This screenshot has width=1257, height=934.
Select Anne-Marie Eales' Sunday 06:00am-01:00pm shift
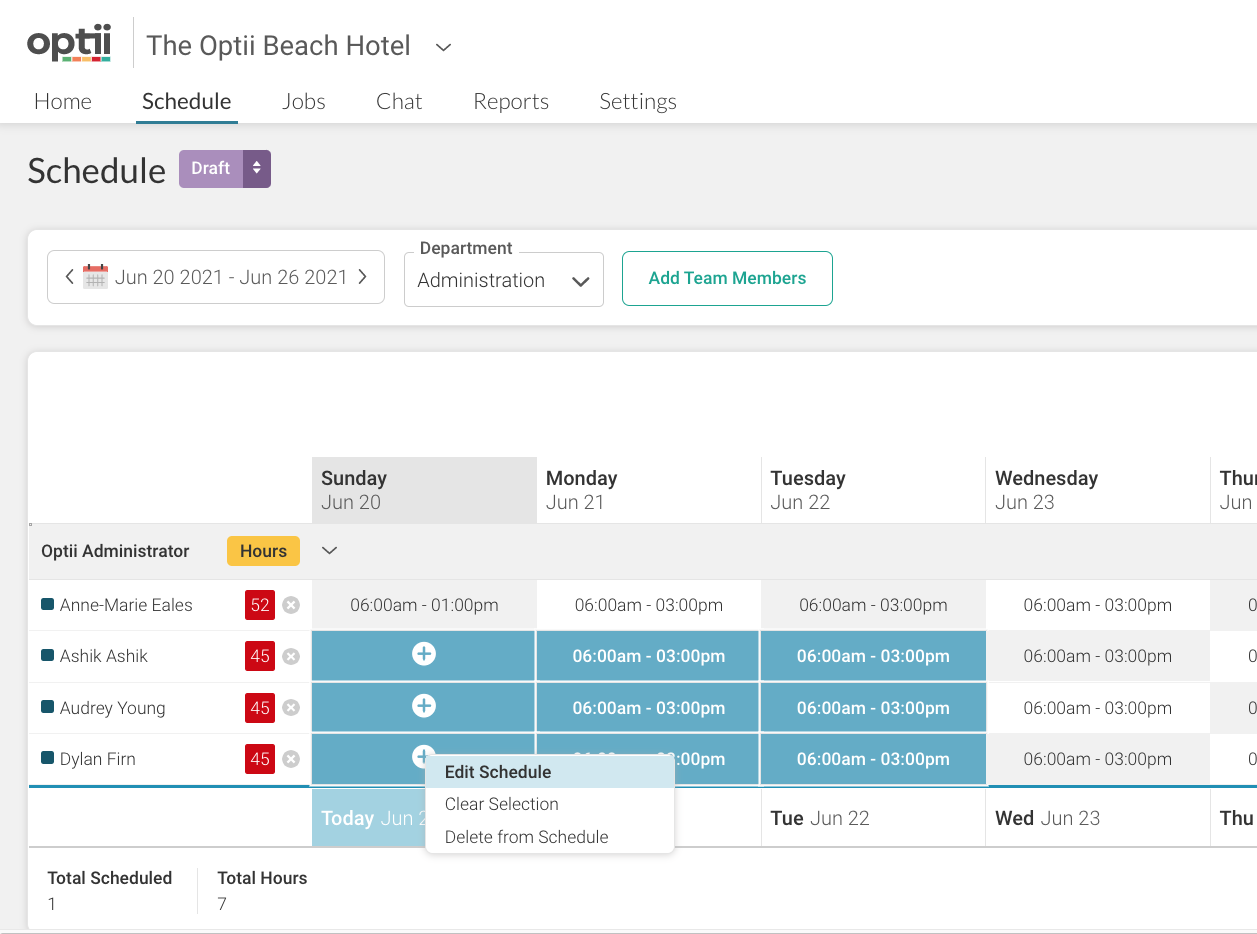click(424, 605)
